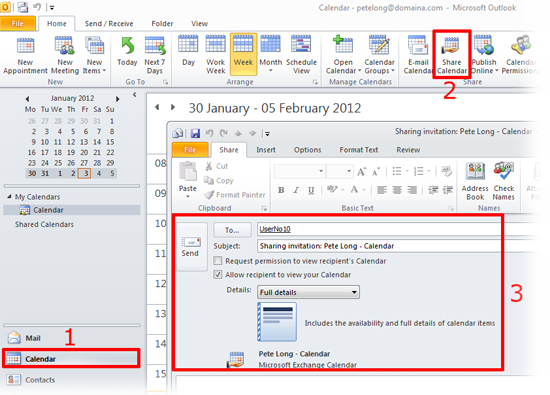
Task: Open the font name dropdown
Action: pos(321,171)
